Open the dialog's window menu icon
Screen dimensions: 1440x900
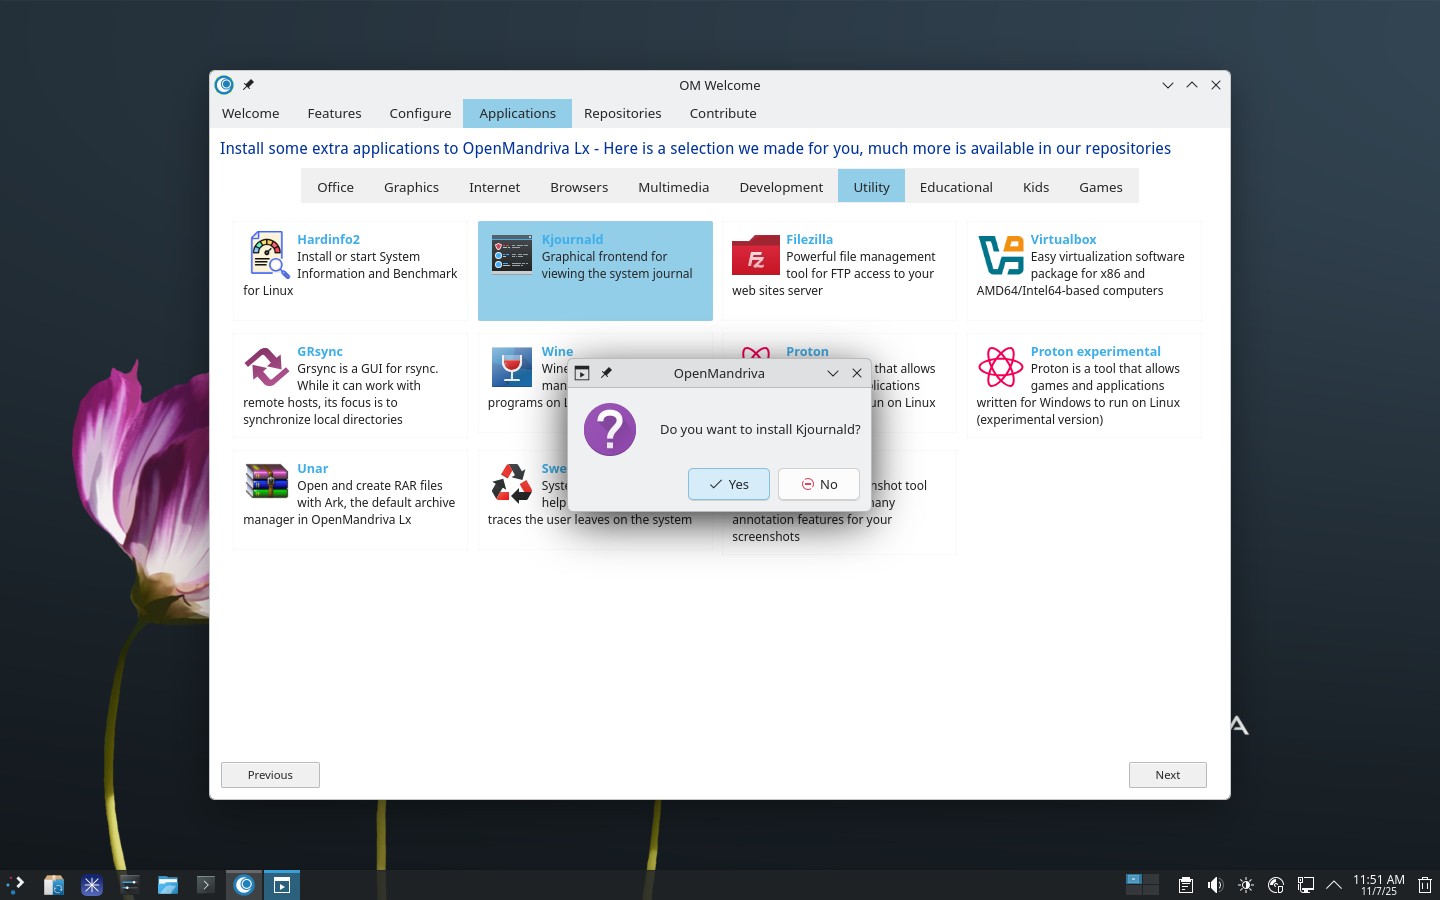point(582,373)
